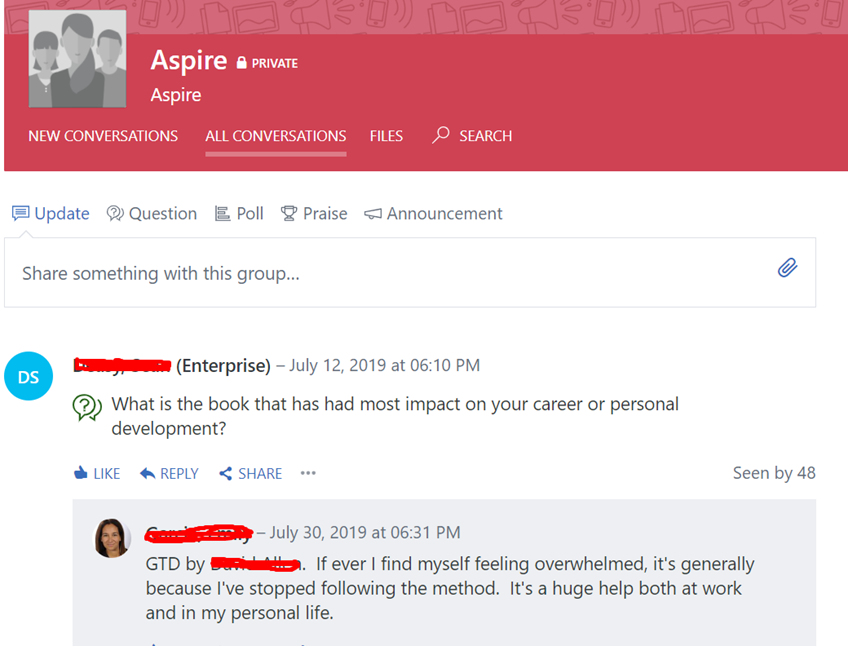Click the 'Share something with this group' field
Screen dimensions: 848x646
300,272
